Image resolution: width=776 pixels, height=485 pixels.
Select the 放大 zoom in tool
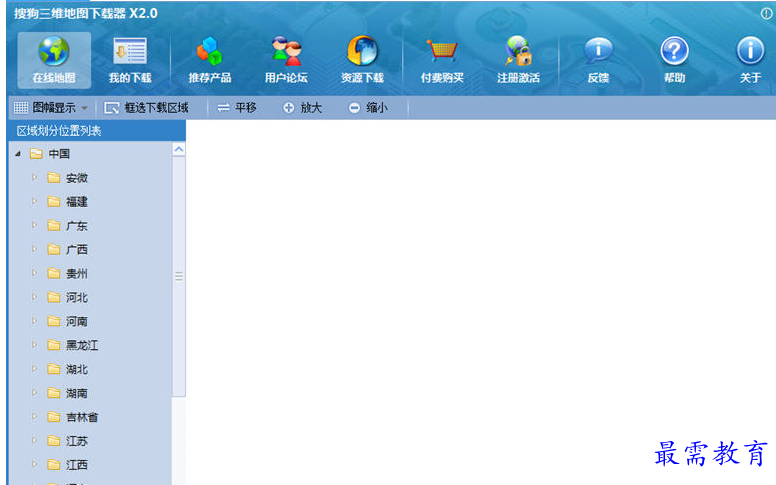point(302,107)
